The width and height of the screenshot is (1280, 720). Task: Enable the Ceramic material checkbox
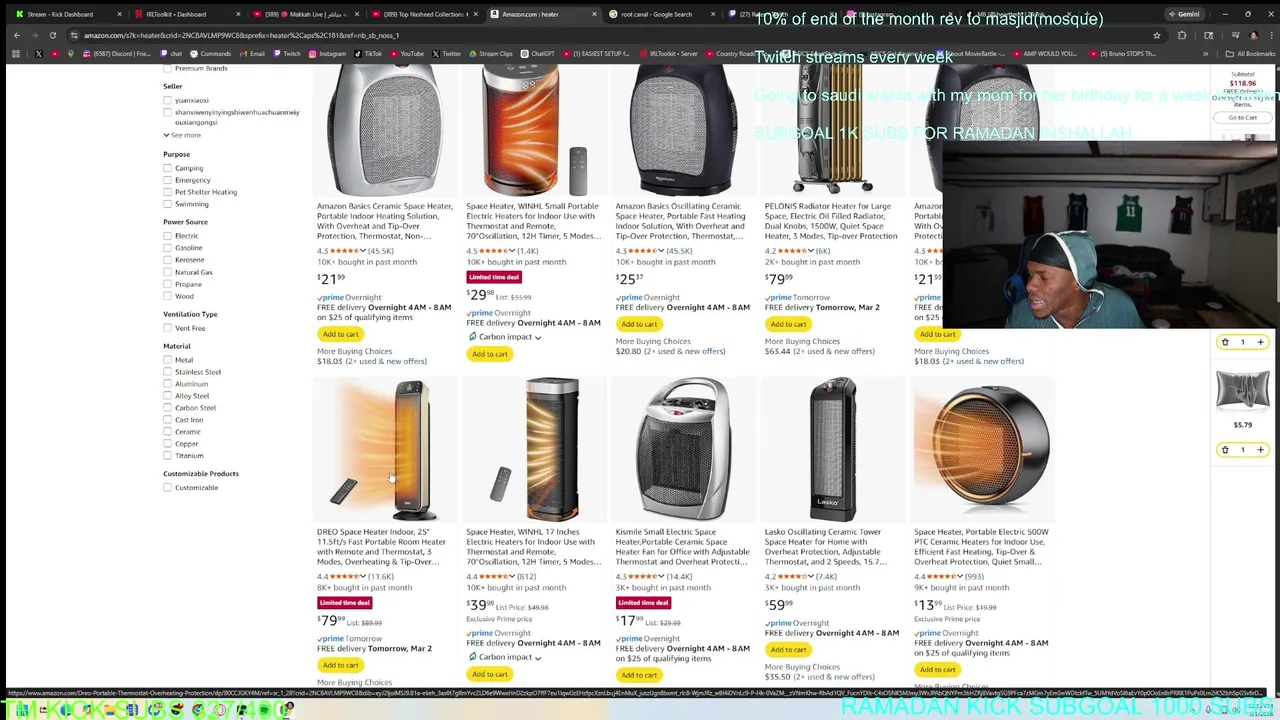click(168, 432)
